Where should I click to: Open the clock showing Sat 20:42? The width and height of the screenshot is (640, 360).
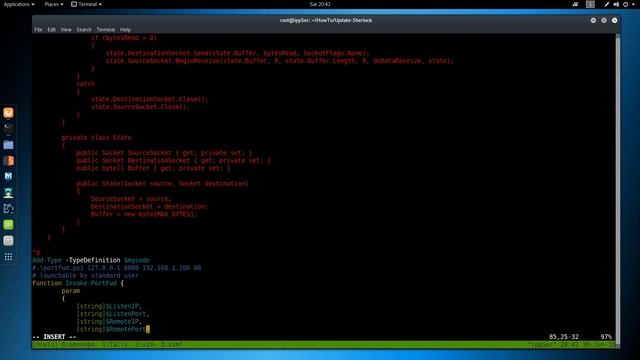tap(320, 4)
